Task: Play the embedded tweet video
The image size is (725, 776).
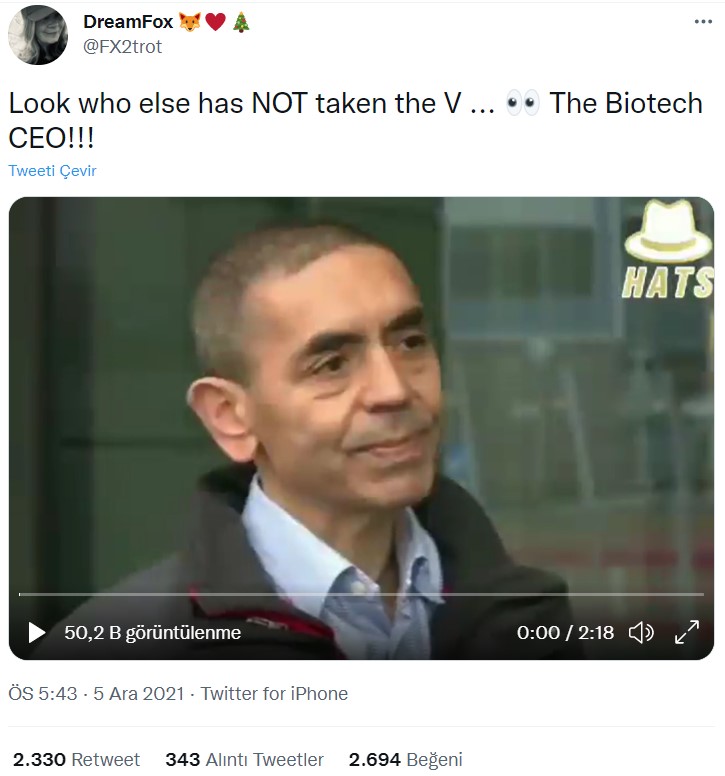Action: pyautogui.click(x=36, y=632)
